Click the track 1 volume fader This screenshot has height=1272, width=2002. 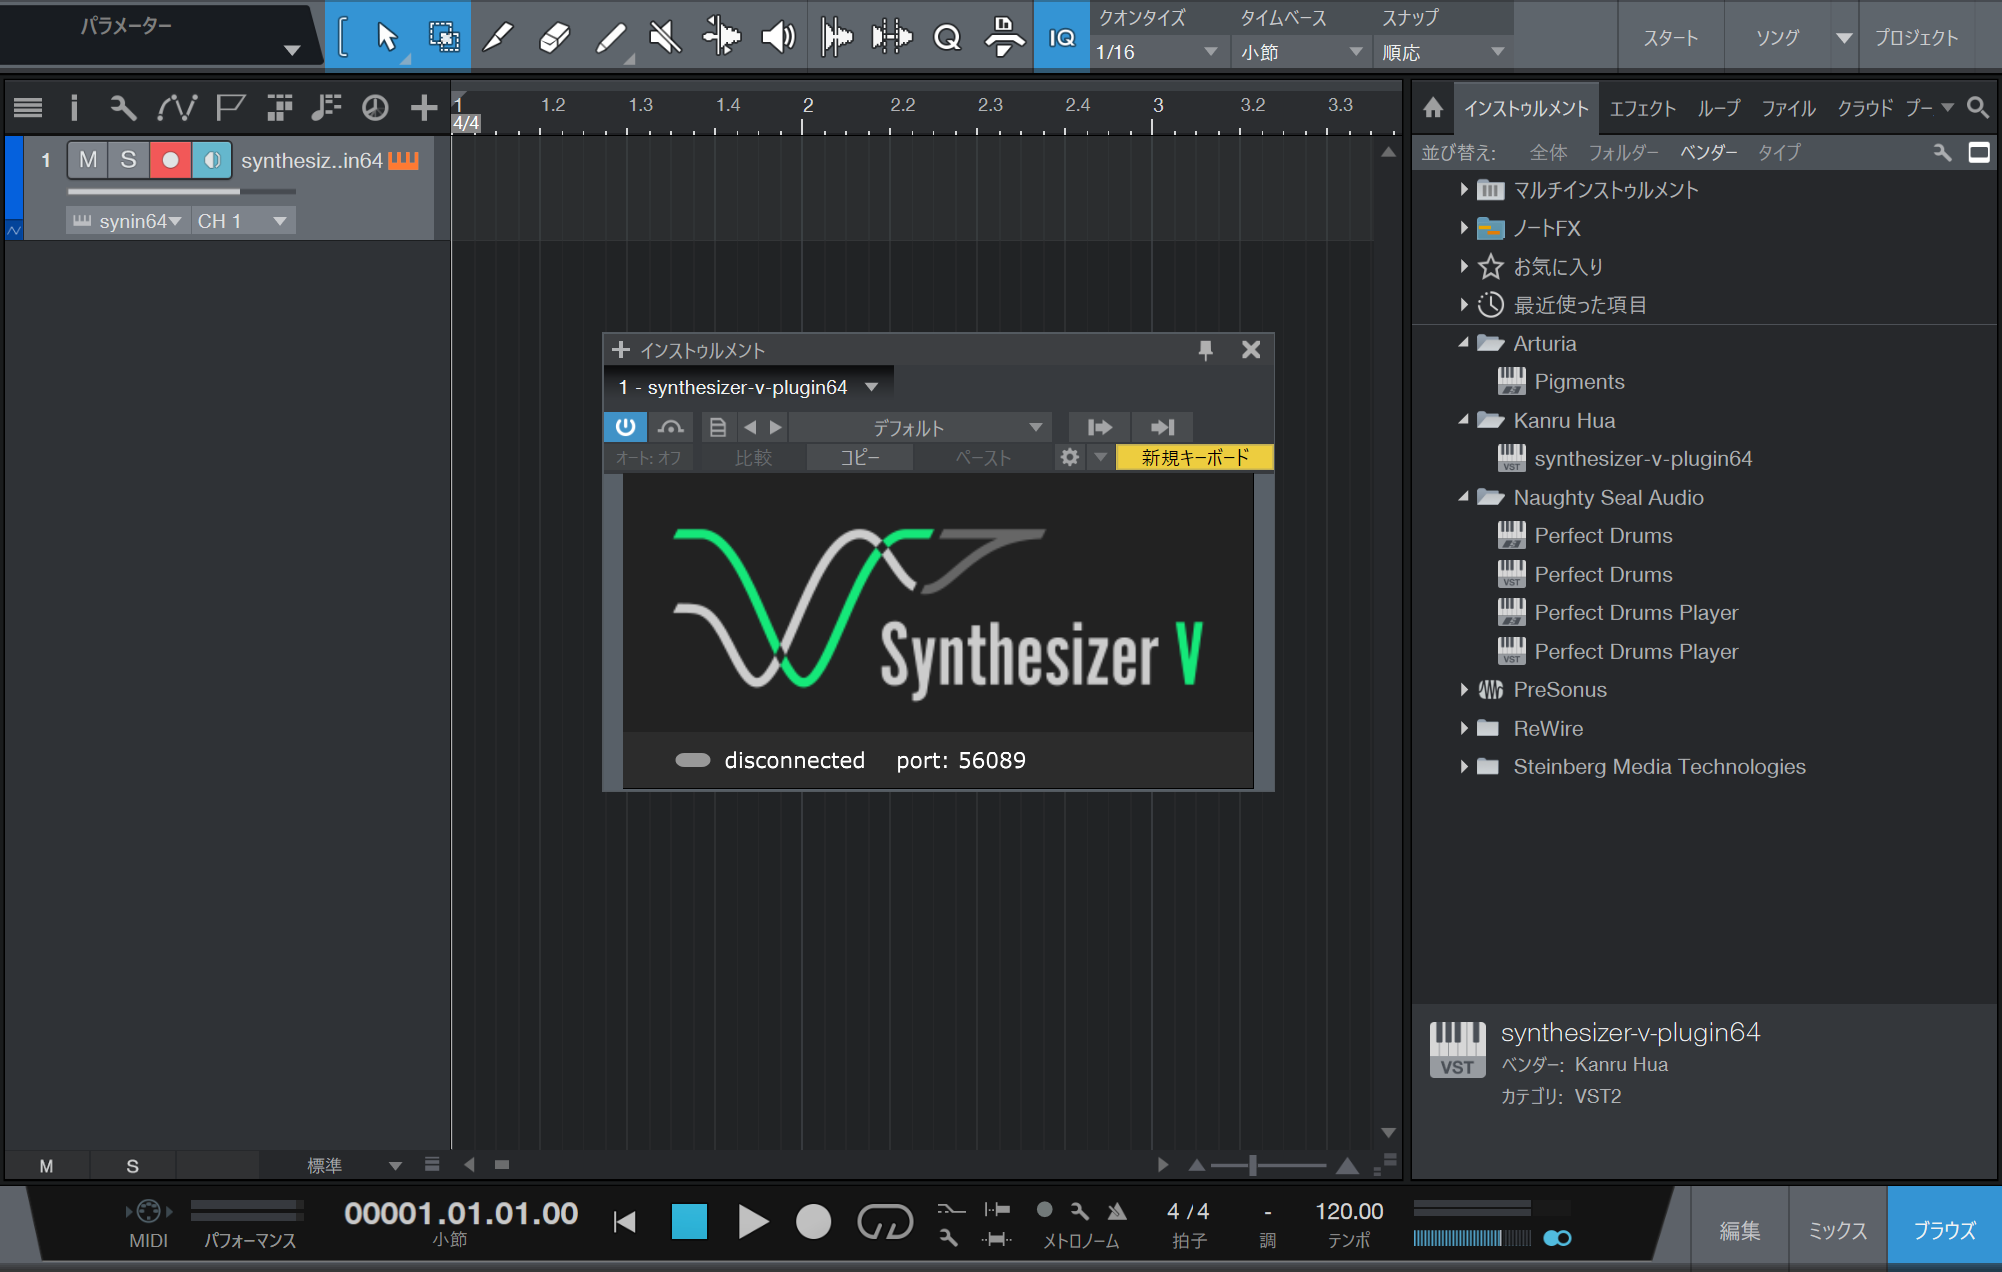click(181, 191)
